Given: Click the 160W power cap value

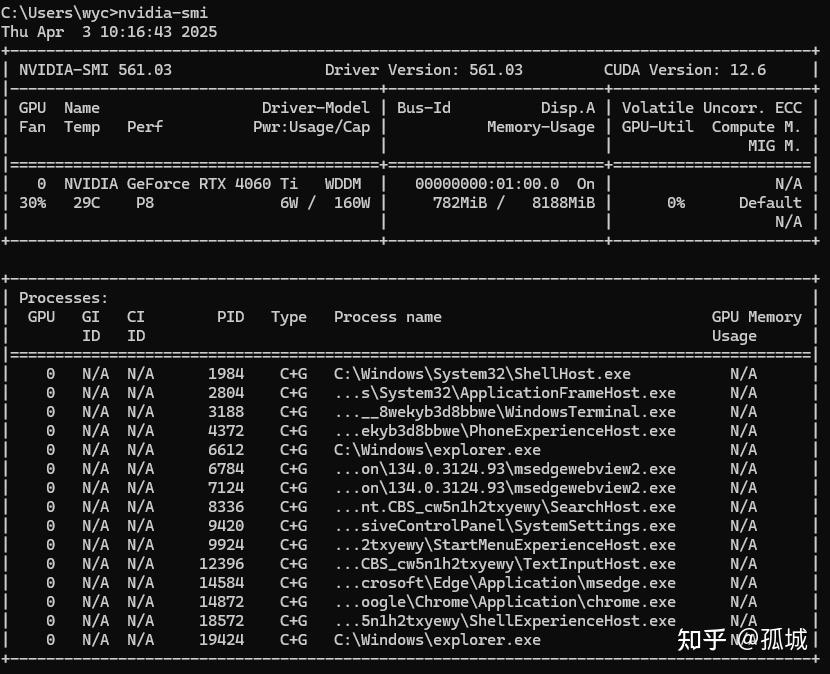Looking at the screenshot, I should 351,203.
